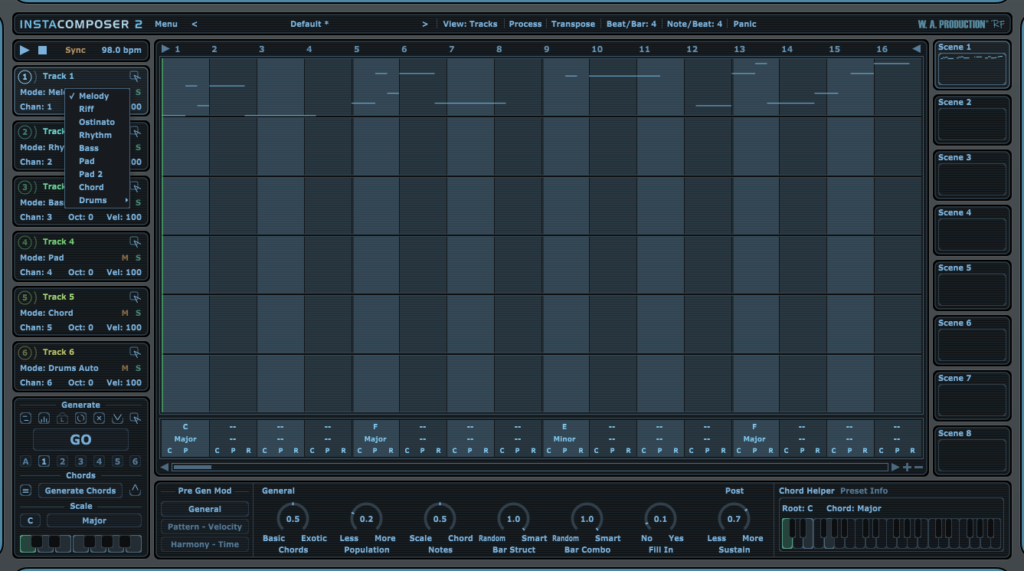The width and height of the screenshot is (1024, 571).
Task: Click the drag cursor icon in Generate panel
Action: (x=135, y=418)
